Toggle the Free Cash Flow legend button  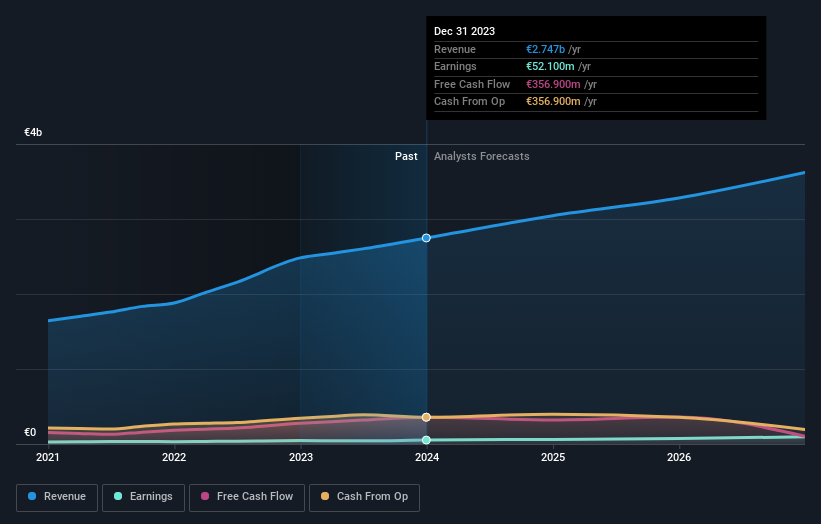point(247,497)
